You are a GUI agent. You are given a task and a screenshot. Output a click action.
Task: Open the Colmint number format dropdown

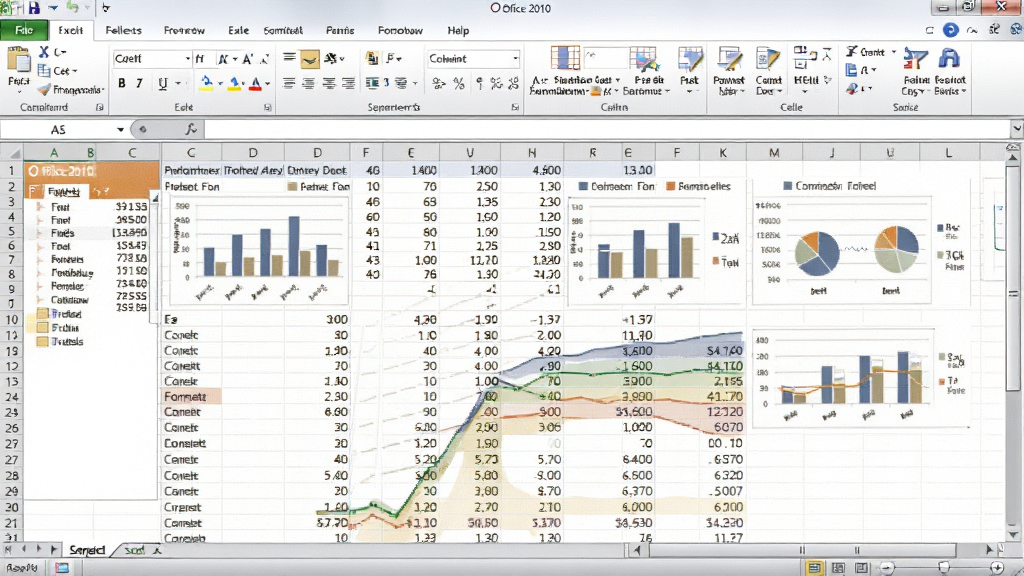coord(515,59)
